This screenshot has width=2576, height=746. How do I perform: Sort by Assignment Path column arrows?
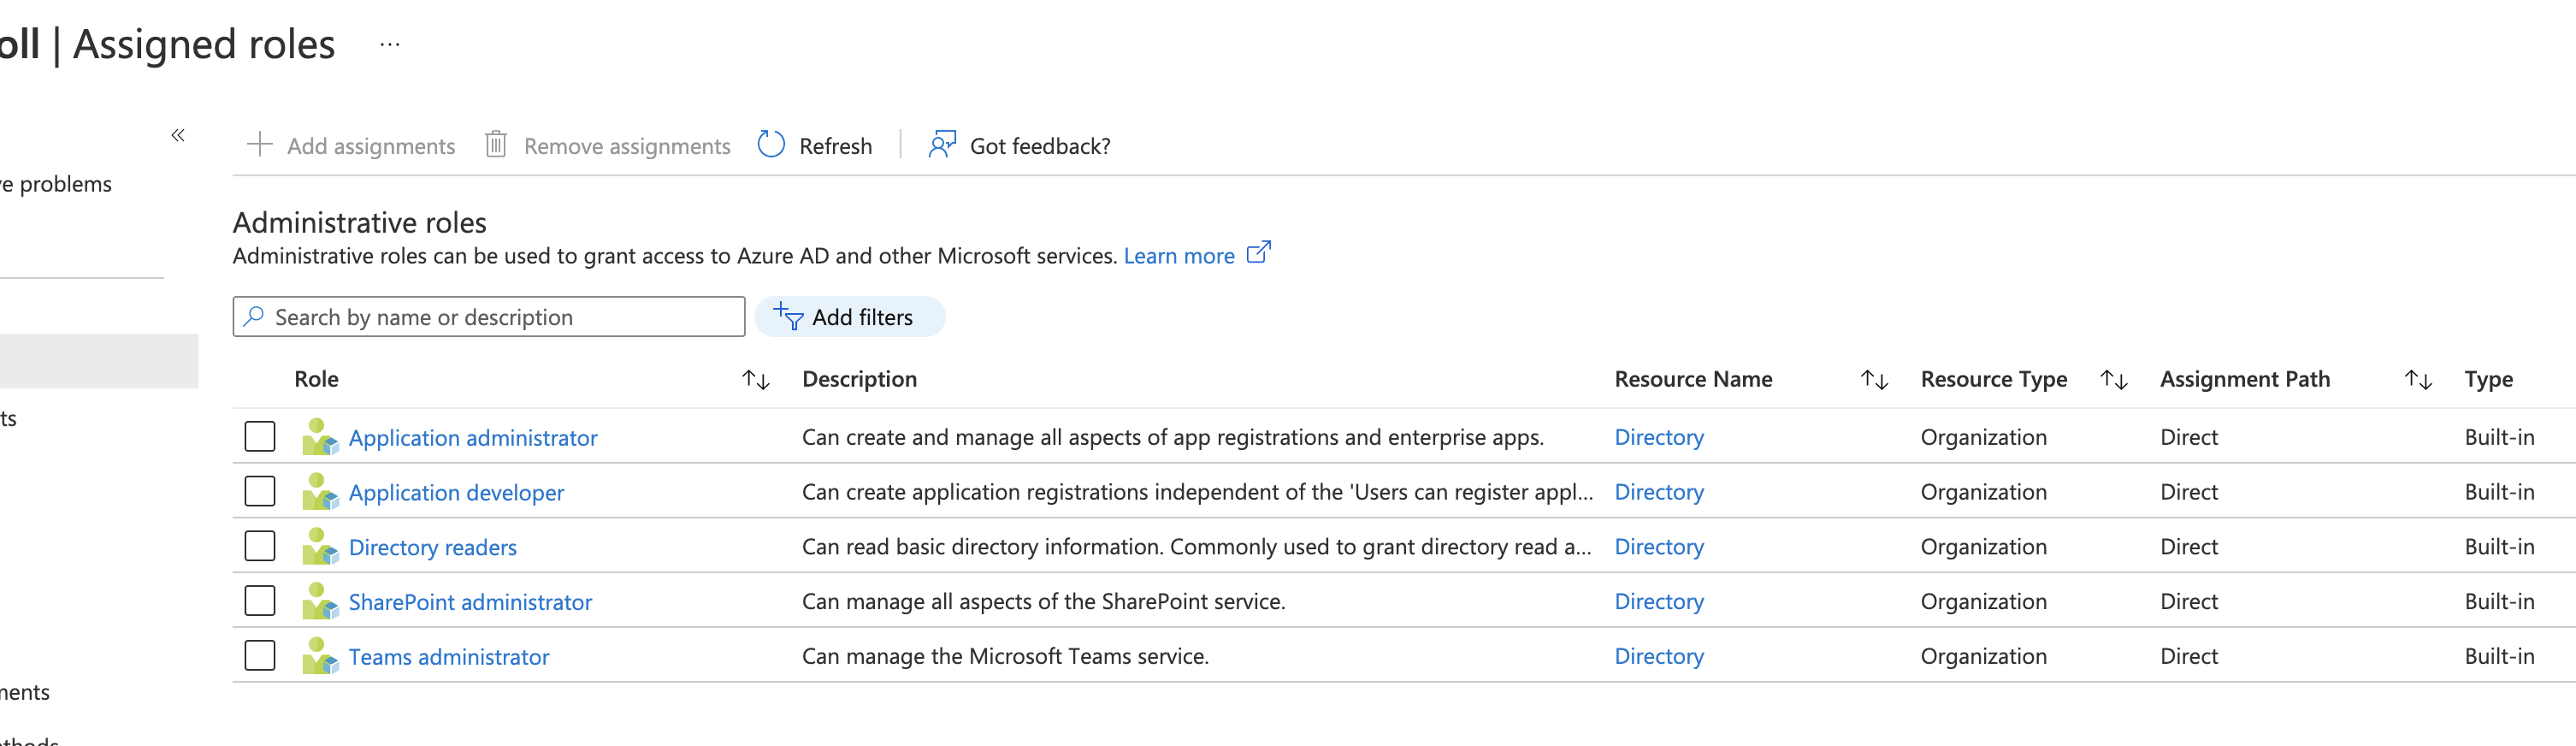pos(2418,380)
